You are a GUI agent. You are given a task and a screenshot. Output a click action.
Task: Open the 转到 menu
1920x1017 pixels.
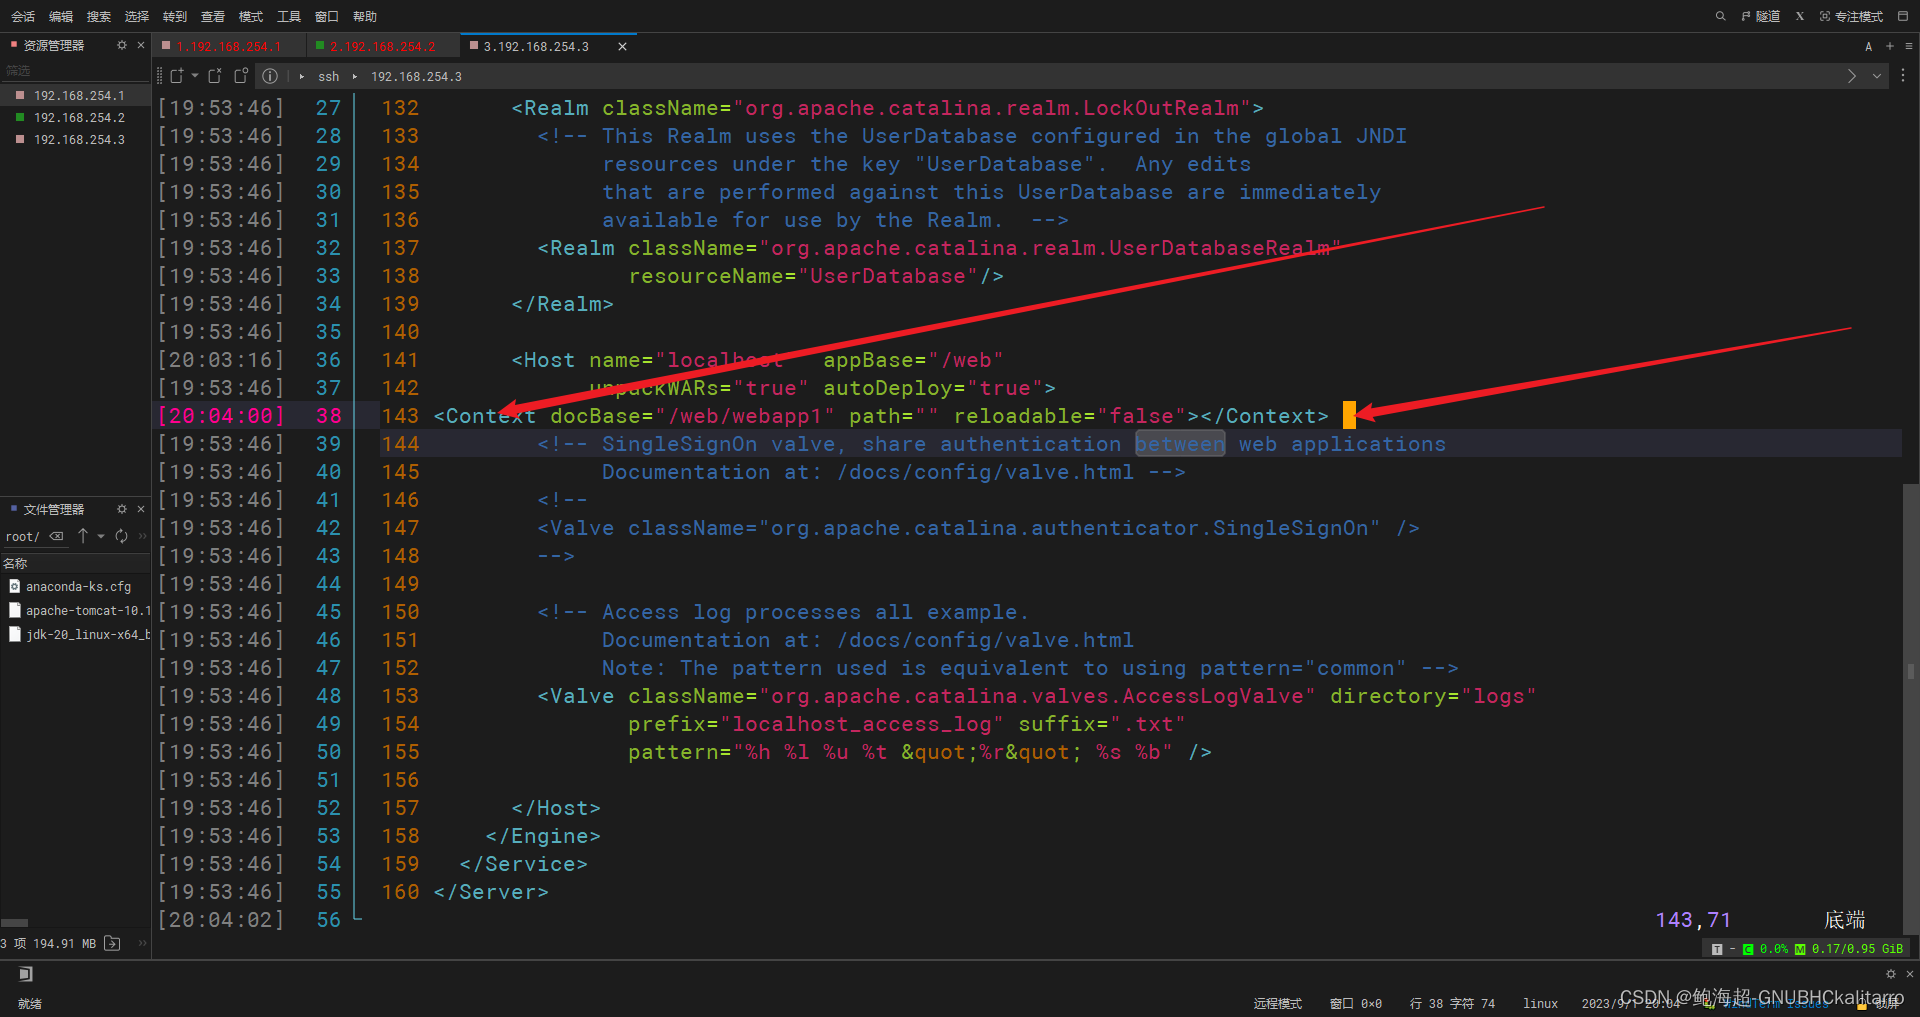(175, 17)
